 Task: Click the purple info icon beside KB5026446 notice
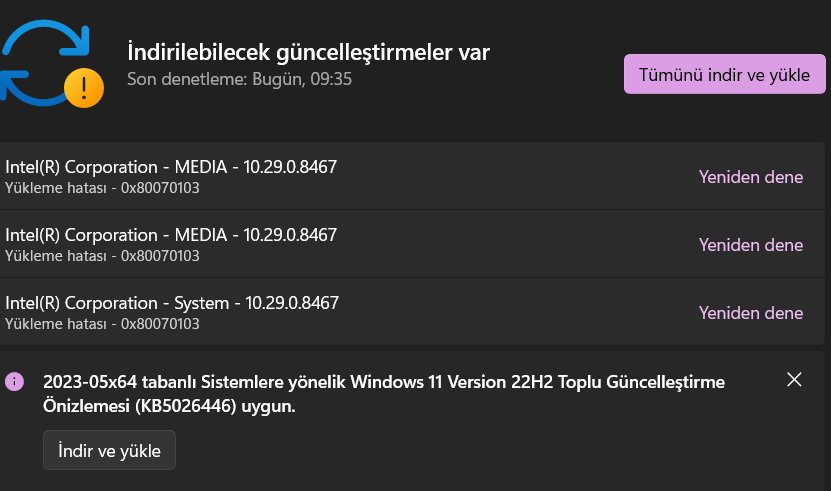(x=14, y=381)
